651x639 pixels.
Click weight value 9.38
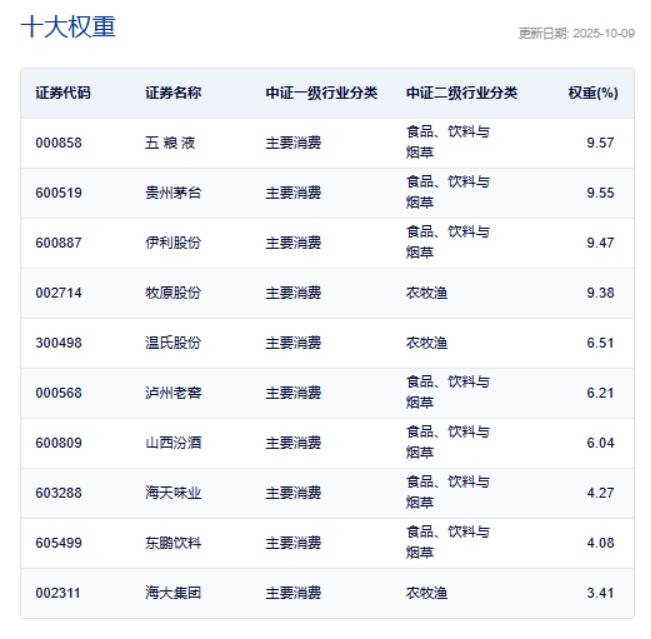tap(600, 293)
